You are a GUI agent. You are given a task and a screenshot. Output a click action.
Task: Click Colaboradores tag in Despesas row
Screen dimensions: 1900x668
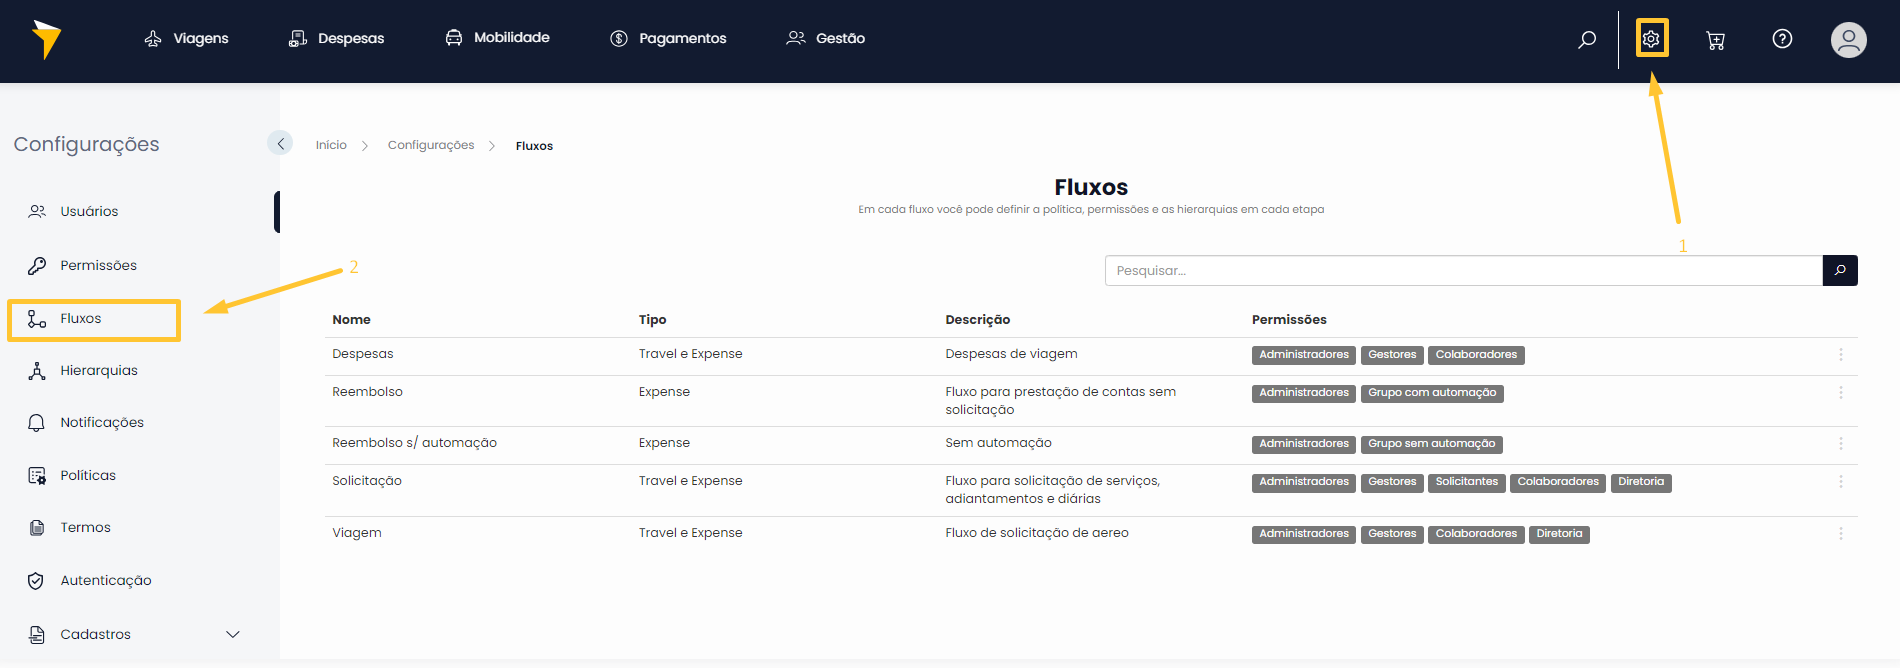1476,355
